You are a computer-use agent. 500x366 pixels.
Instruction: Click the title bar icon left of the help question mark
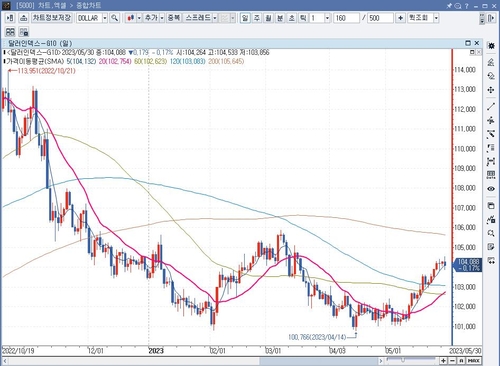(458, 5)
